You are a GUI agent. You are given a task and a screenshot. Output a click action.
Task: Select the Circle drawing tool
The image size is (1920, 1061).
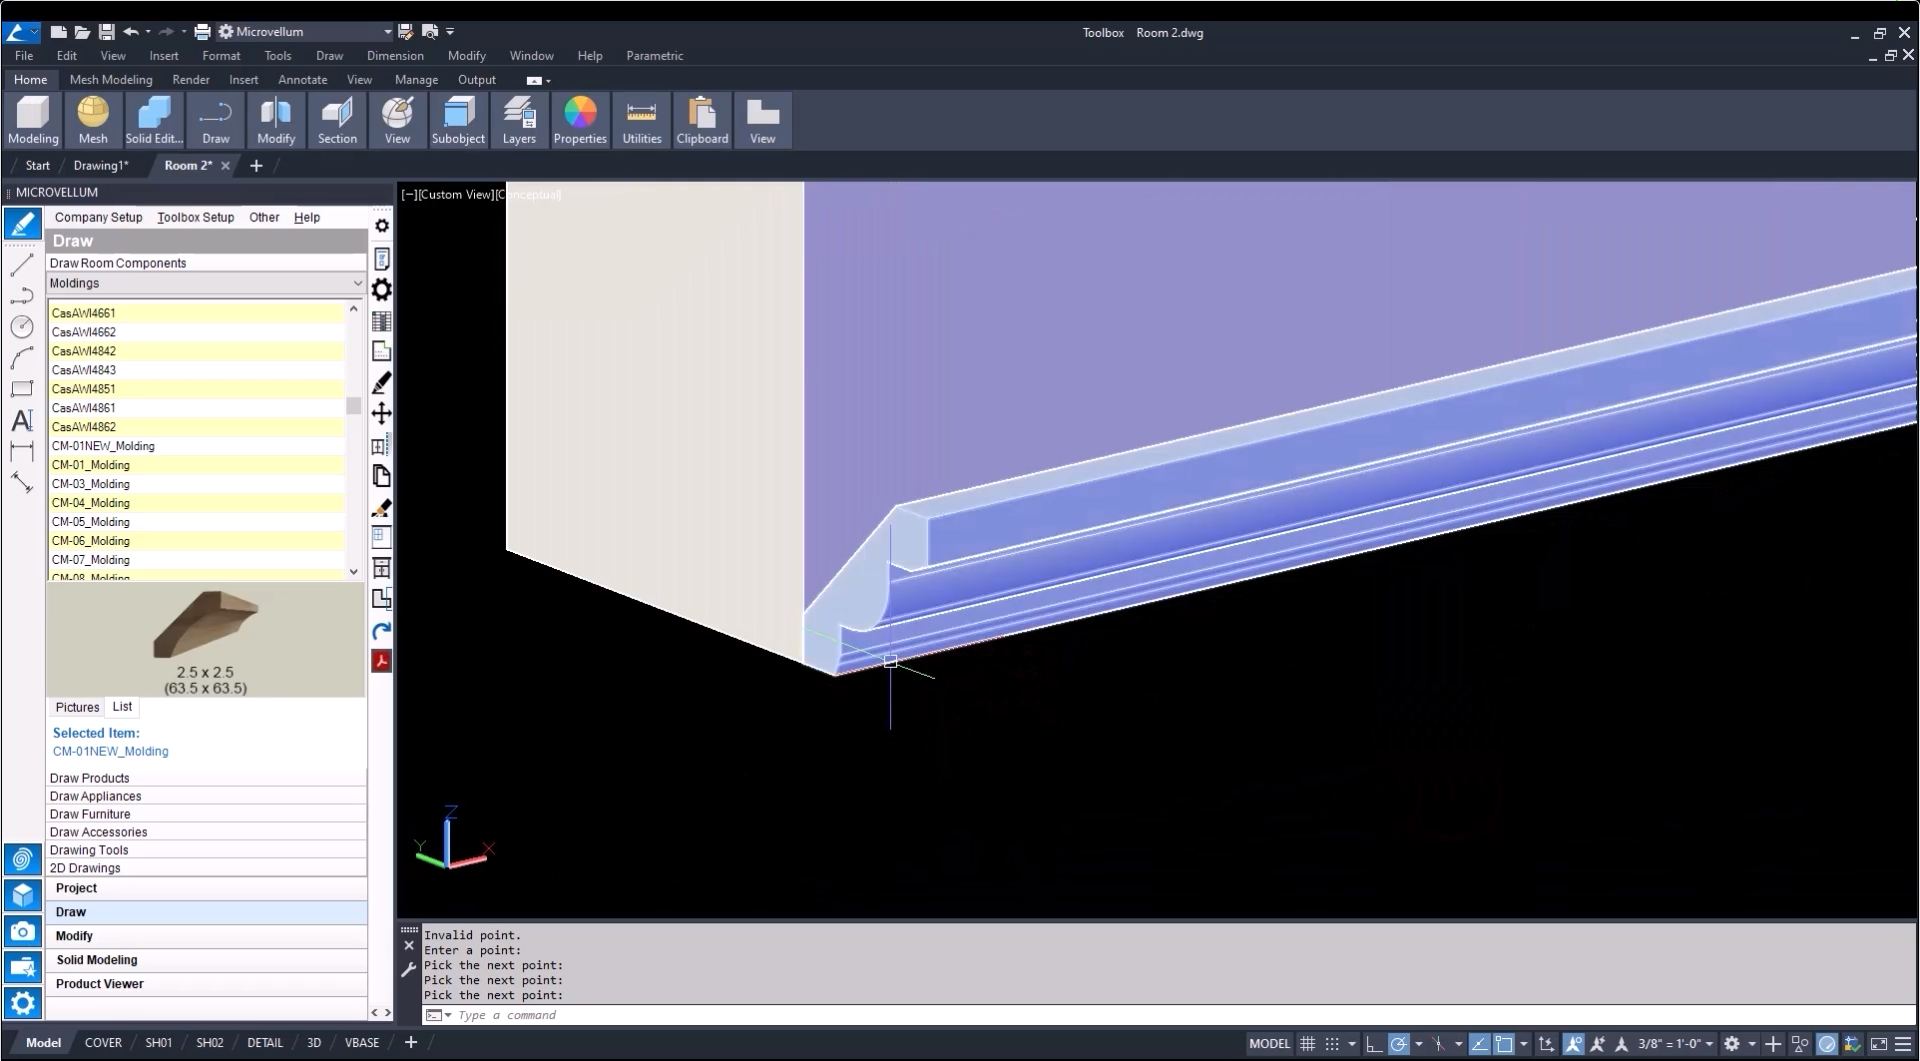coord(22,327)
